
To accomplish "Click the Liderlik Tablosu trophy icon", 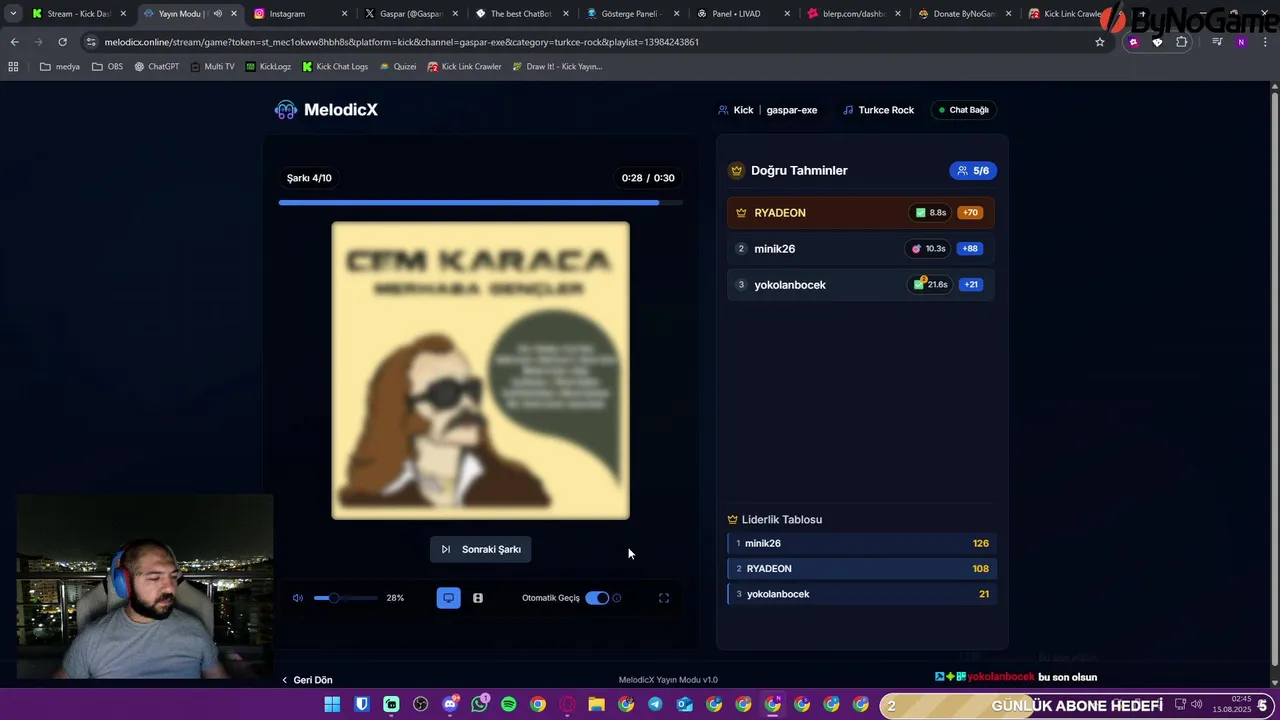I will click(x=733, y=520).
